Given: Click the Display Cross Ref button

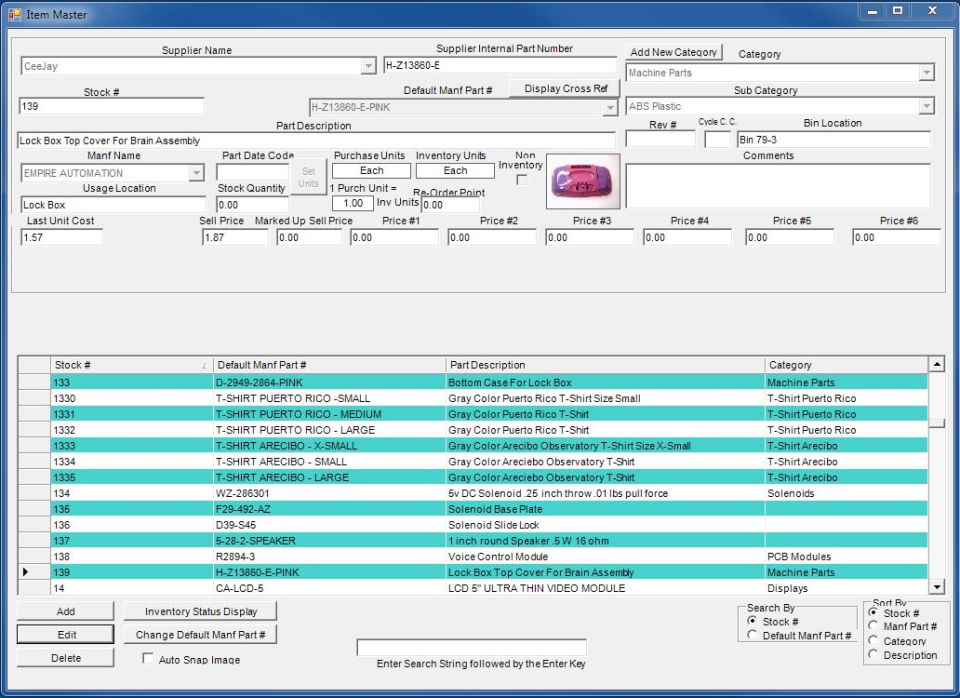Looking at the screenshot, I should (565, 88).
